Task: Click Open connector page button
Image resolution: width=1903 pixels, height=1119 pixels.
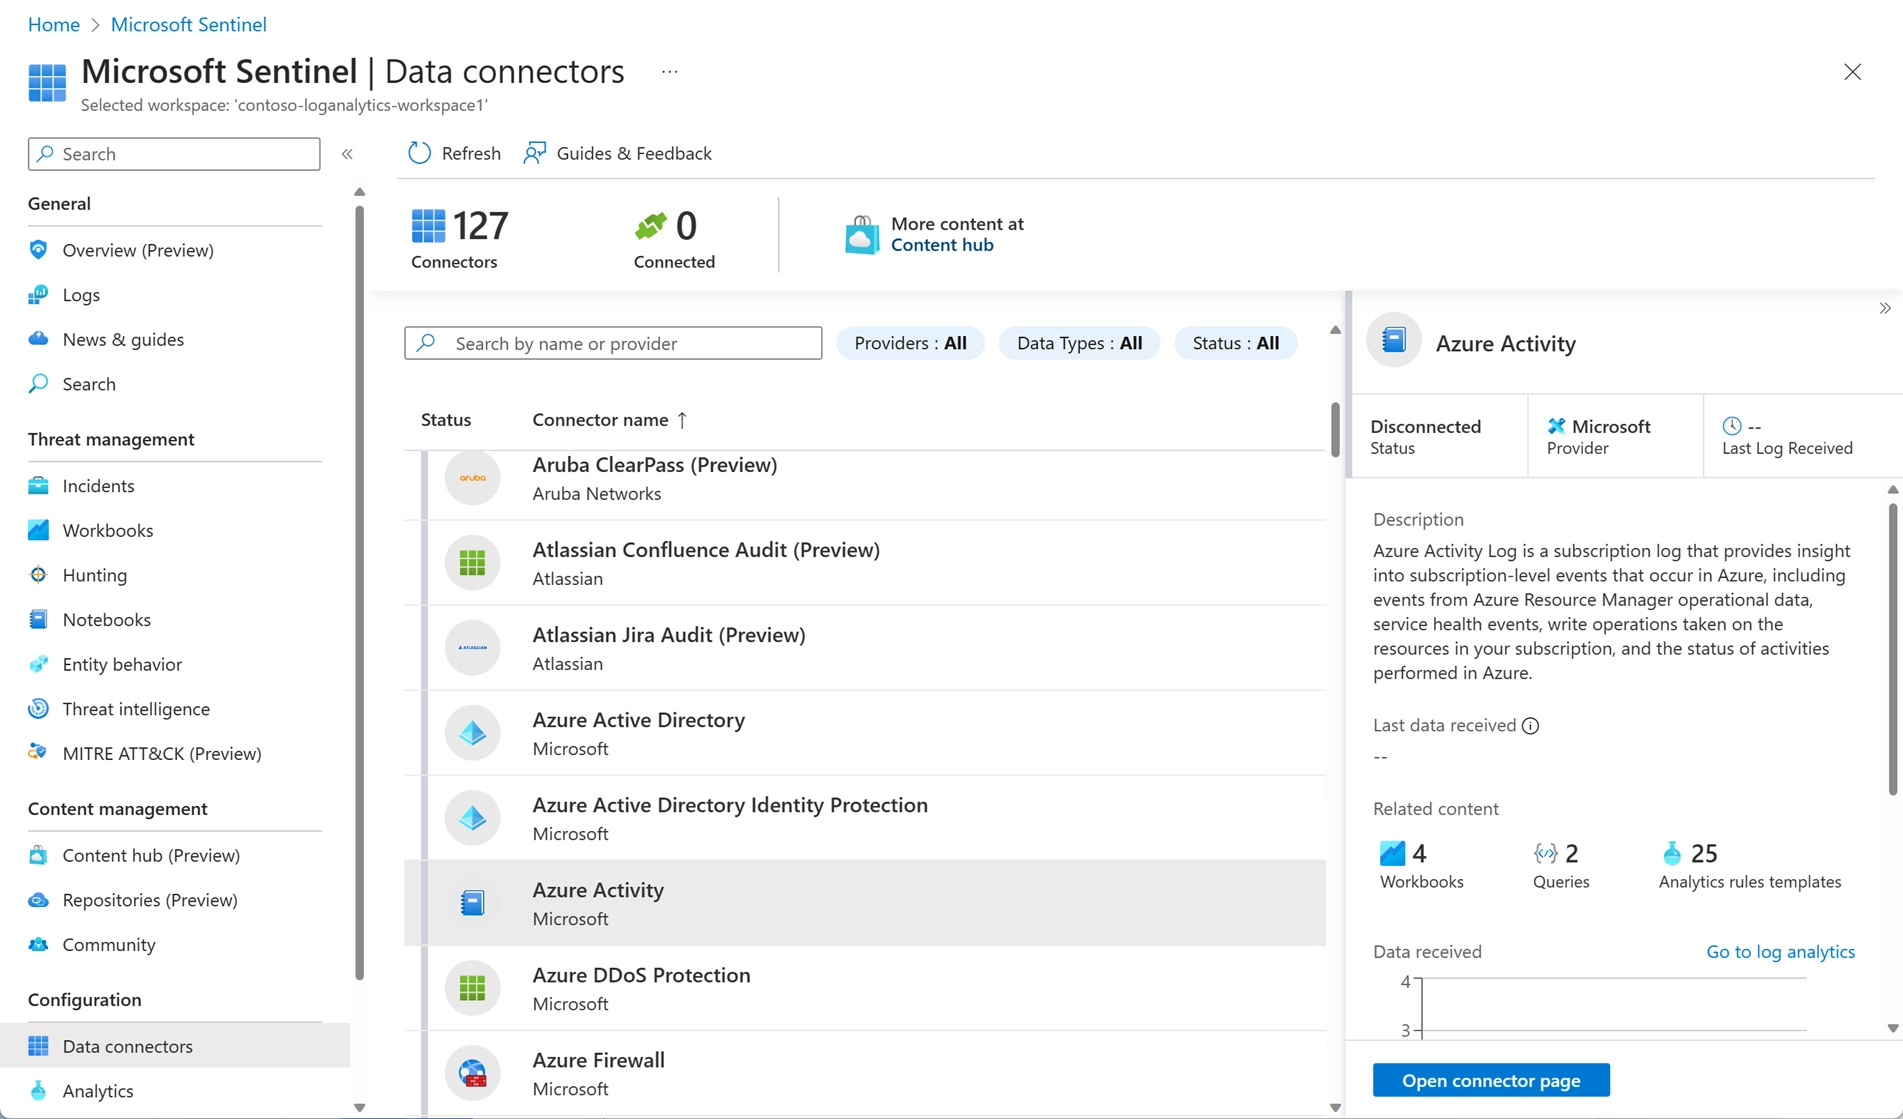Action: coord(1491,1080)
